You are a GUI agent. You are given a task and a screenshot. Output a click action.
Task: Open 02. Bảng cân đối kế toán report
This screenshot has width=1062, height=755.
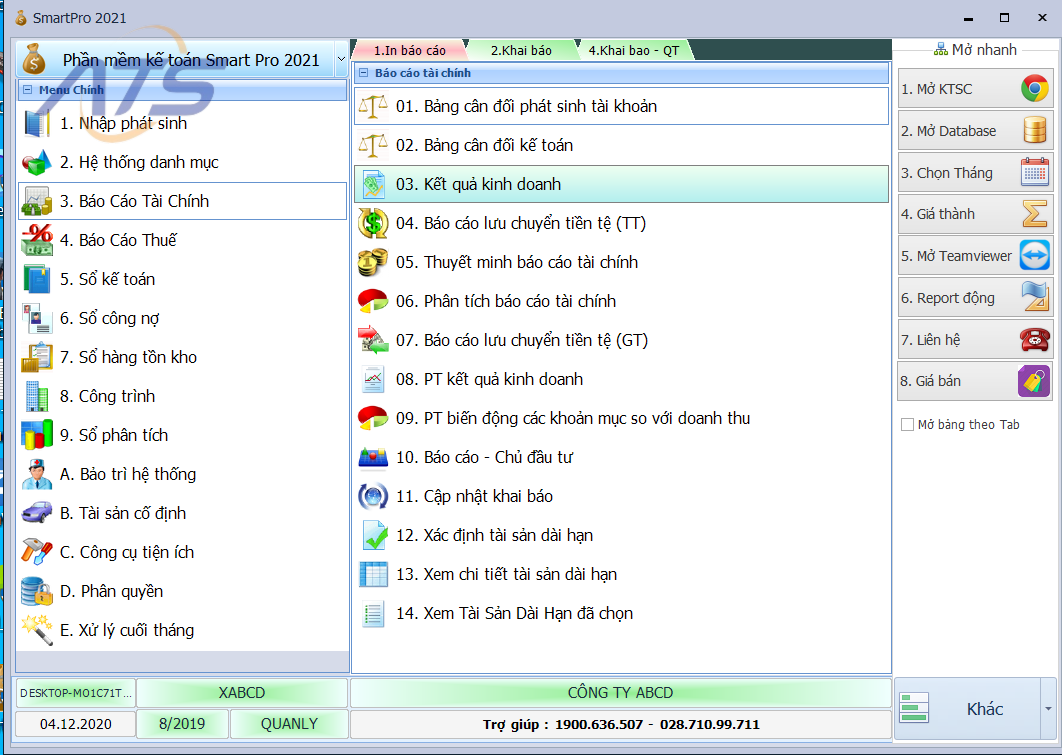click(x=484, y=145)
